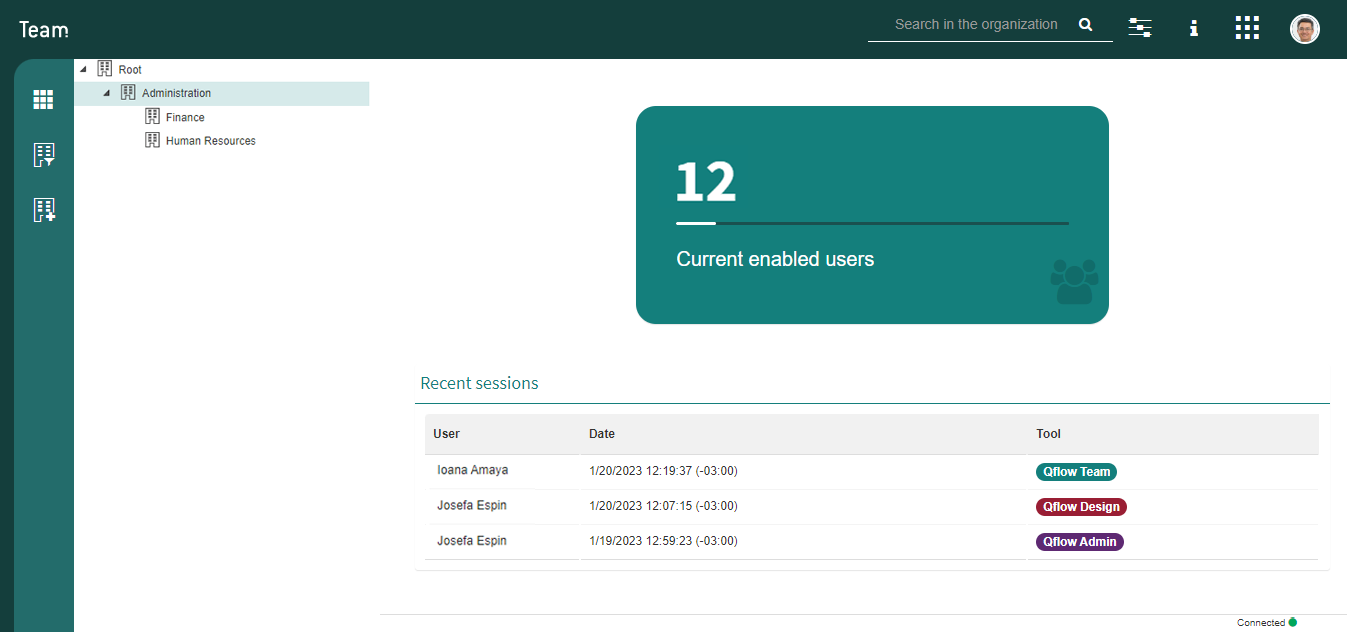Screen dimensions: 1347x632
Task: Click the Qflow Design tool badge
Action: pyautogui.click(x=1081, y=507)
